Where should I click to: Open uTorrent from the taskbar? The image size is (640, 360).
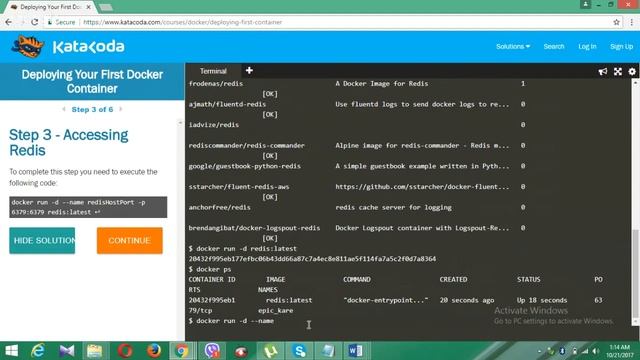(271, 351)
